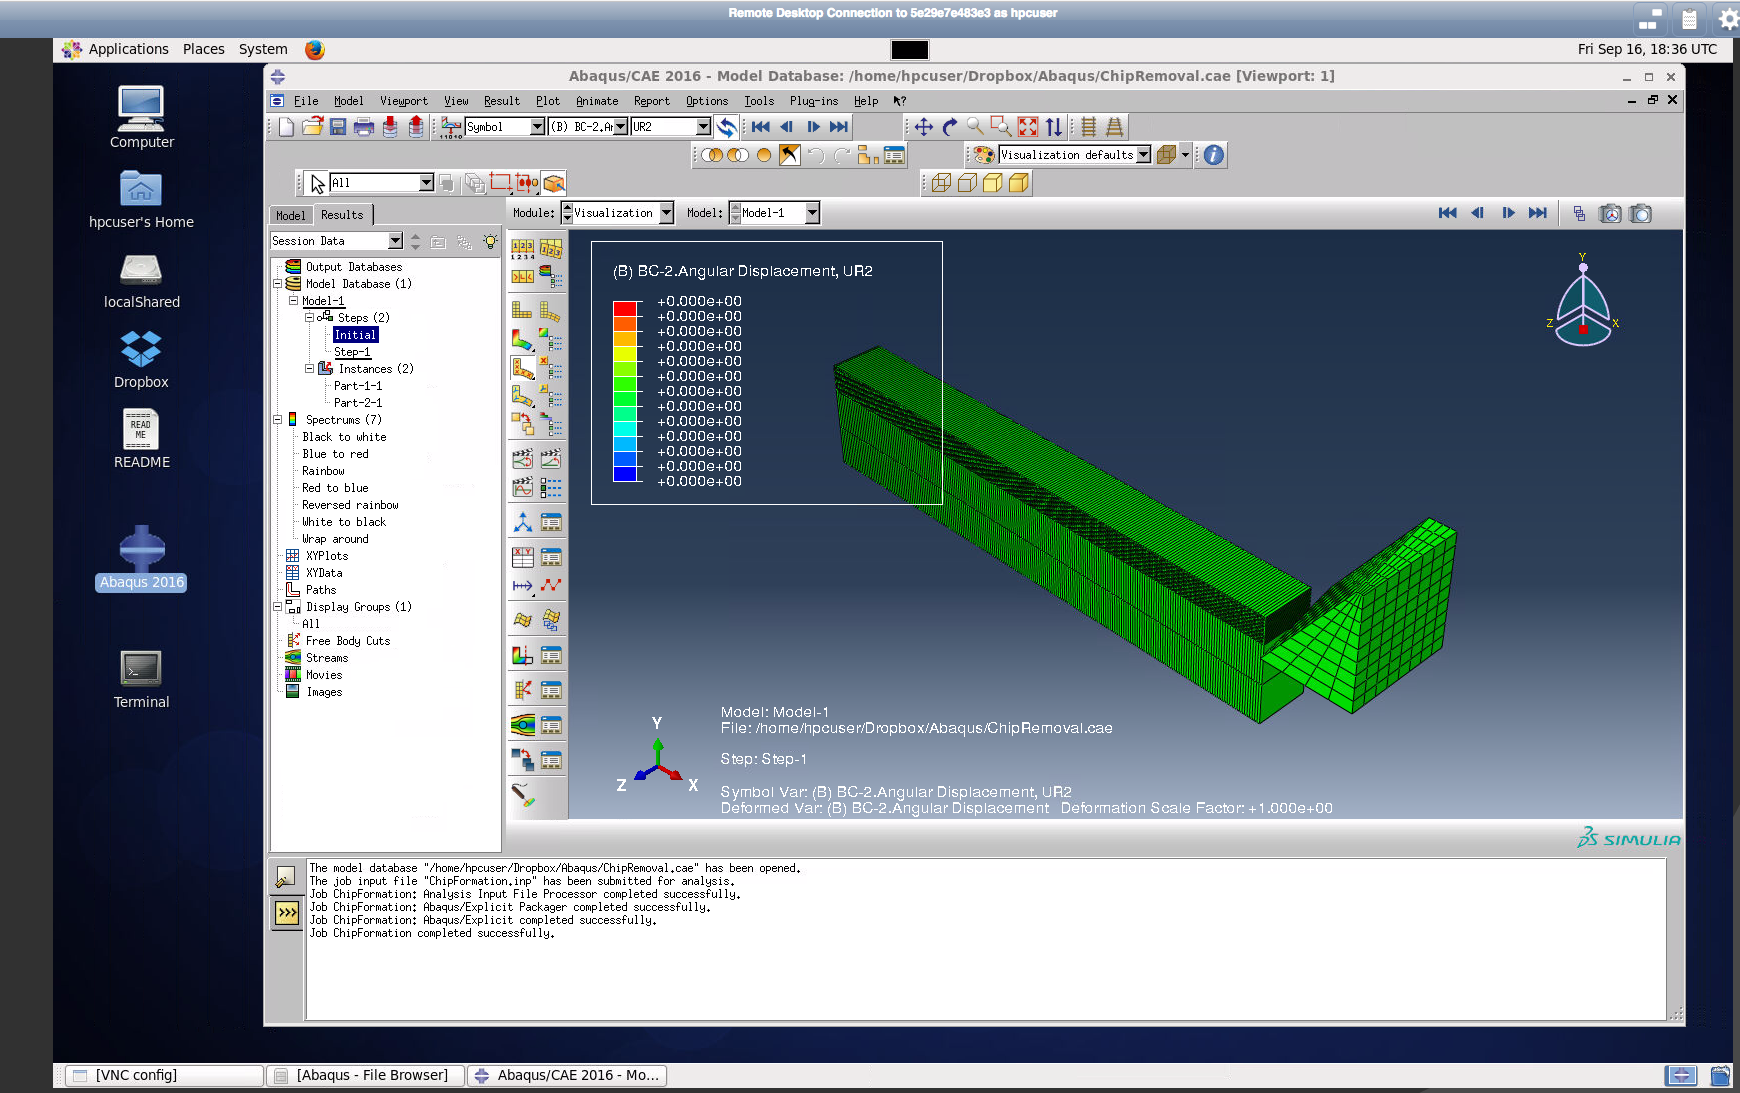Open the Viewport menu

[x=403, y=101]
